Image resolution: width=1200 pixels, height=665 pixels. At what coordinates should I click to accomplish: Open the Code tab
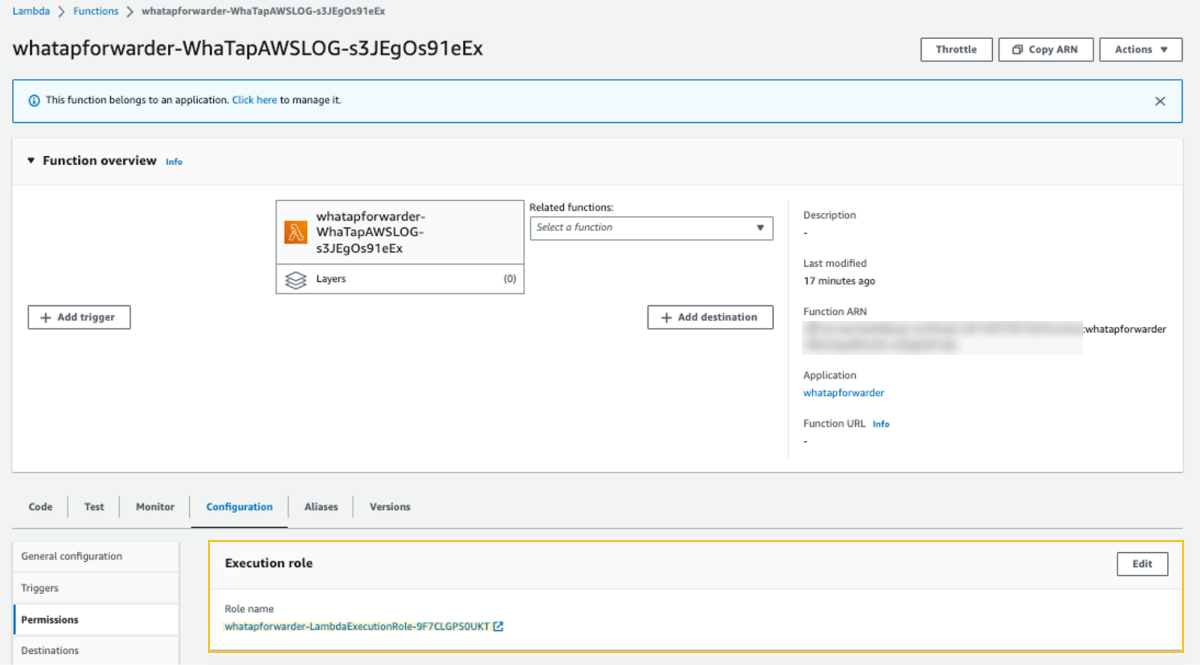40,507
